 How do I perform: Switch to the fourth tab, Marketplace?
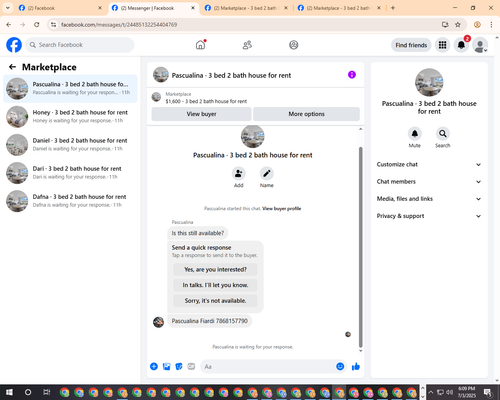tap(339, 8)
